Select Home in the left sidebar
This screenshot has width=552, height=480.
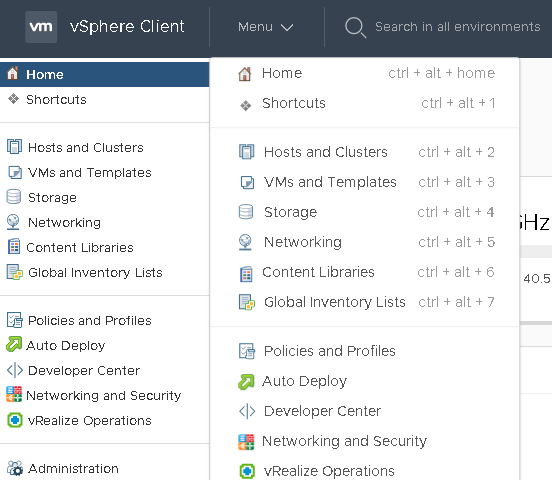point(105,74)
